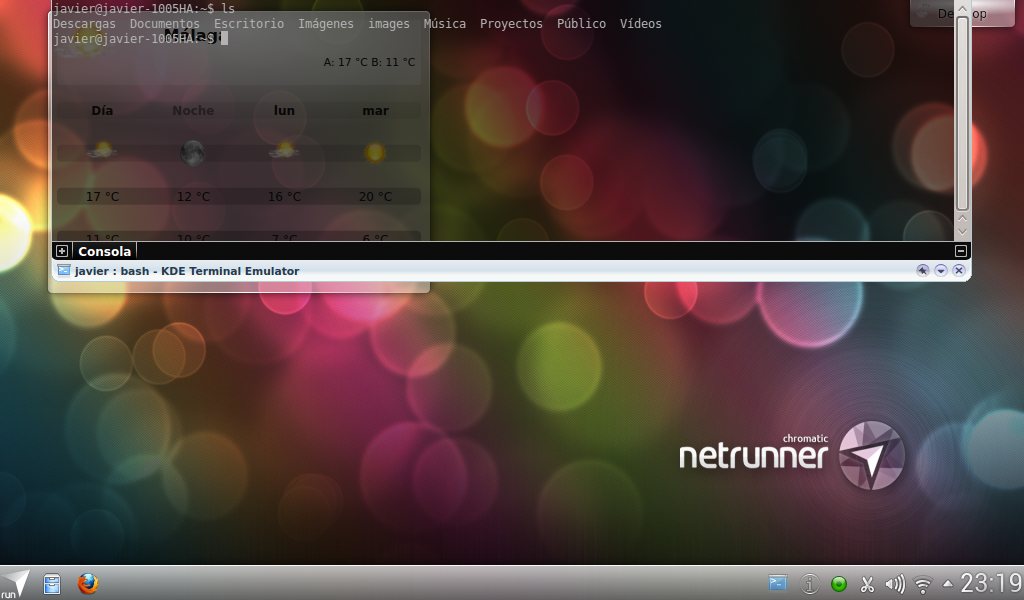
Task: Click terminal scrollbar bottom down arrow
Action: point(962,232)
